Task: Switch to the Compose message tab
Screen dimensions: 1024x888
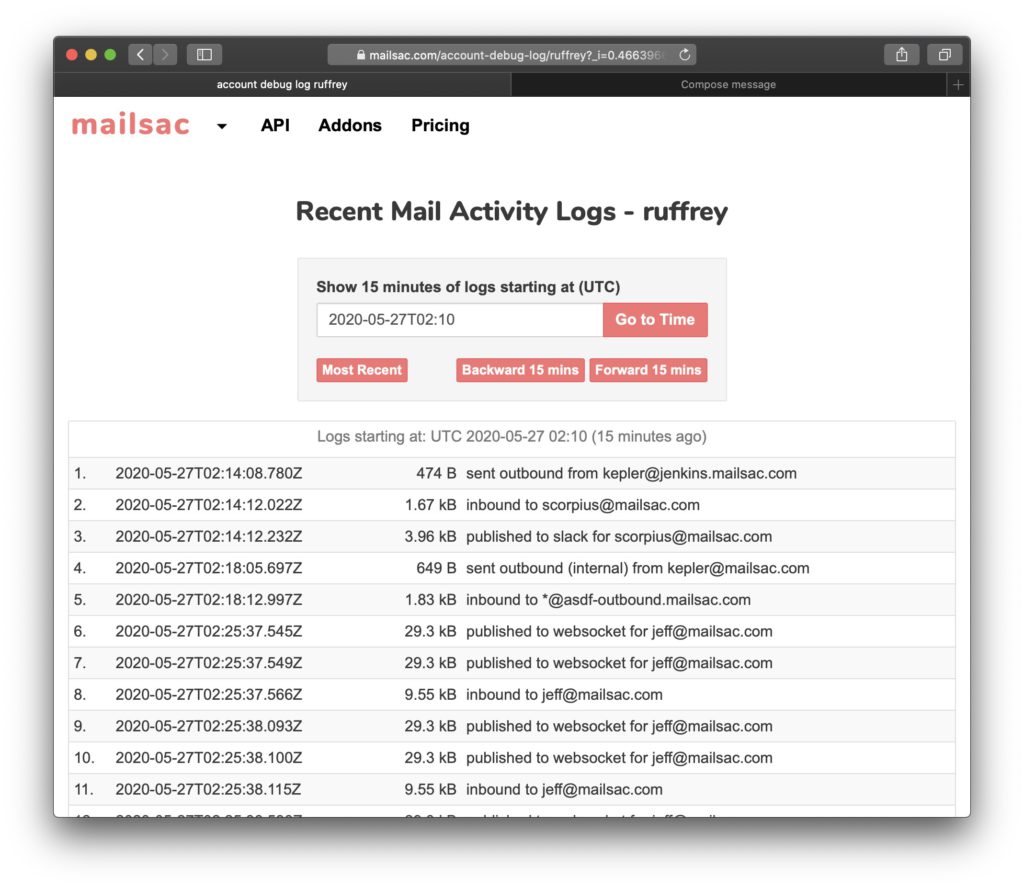Action: 728,84
